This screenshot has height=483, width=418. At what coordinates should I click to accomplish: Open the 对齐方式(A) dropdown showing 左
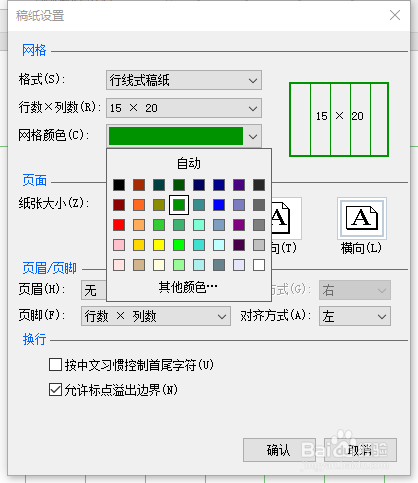(355, 316)
